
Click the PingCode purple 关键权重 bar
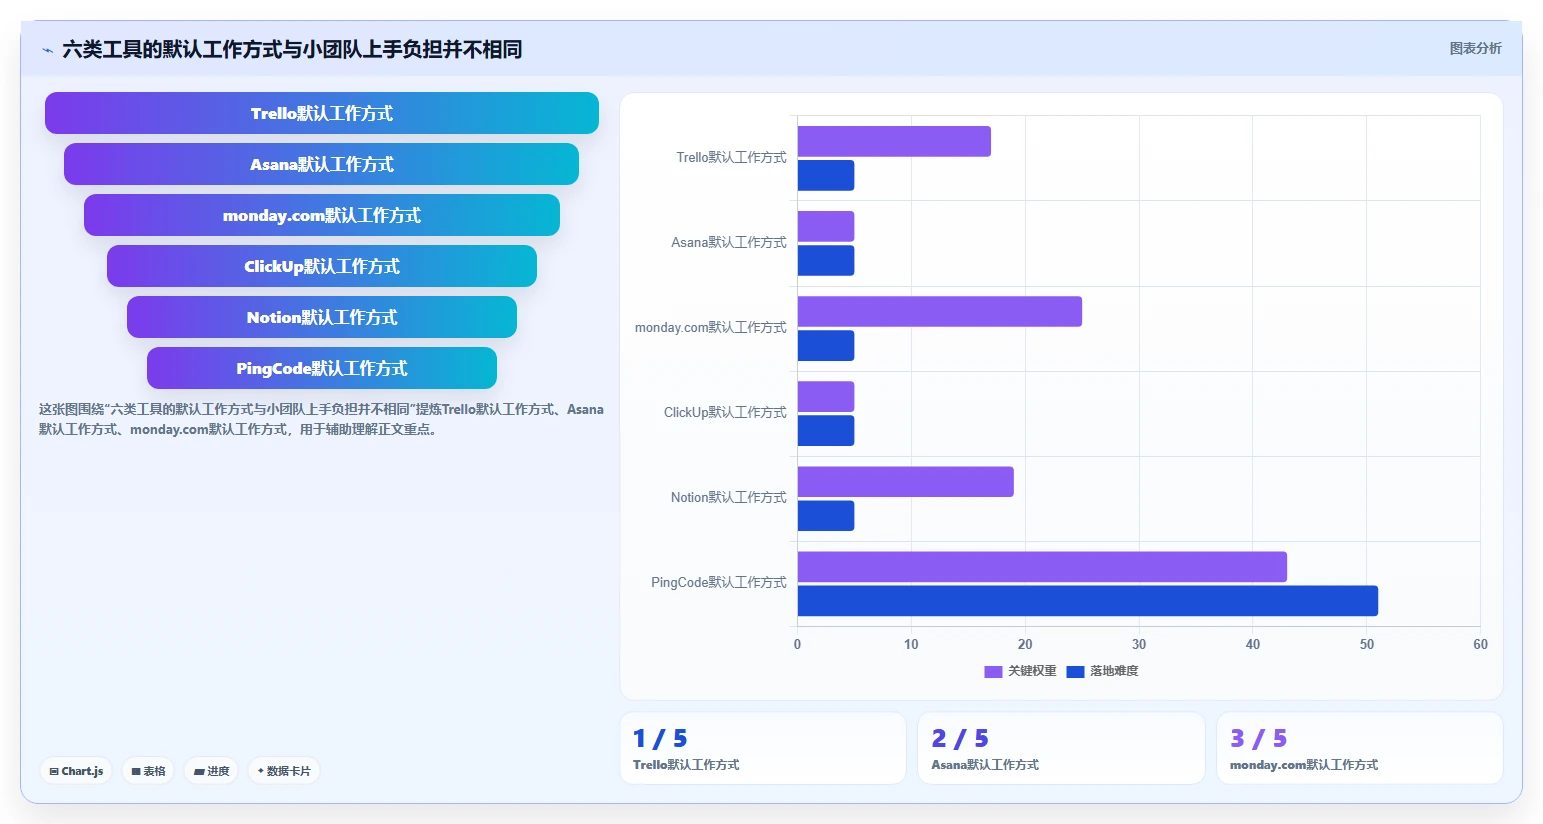(x=1042, y=566)
